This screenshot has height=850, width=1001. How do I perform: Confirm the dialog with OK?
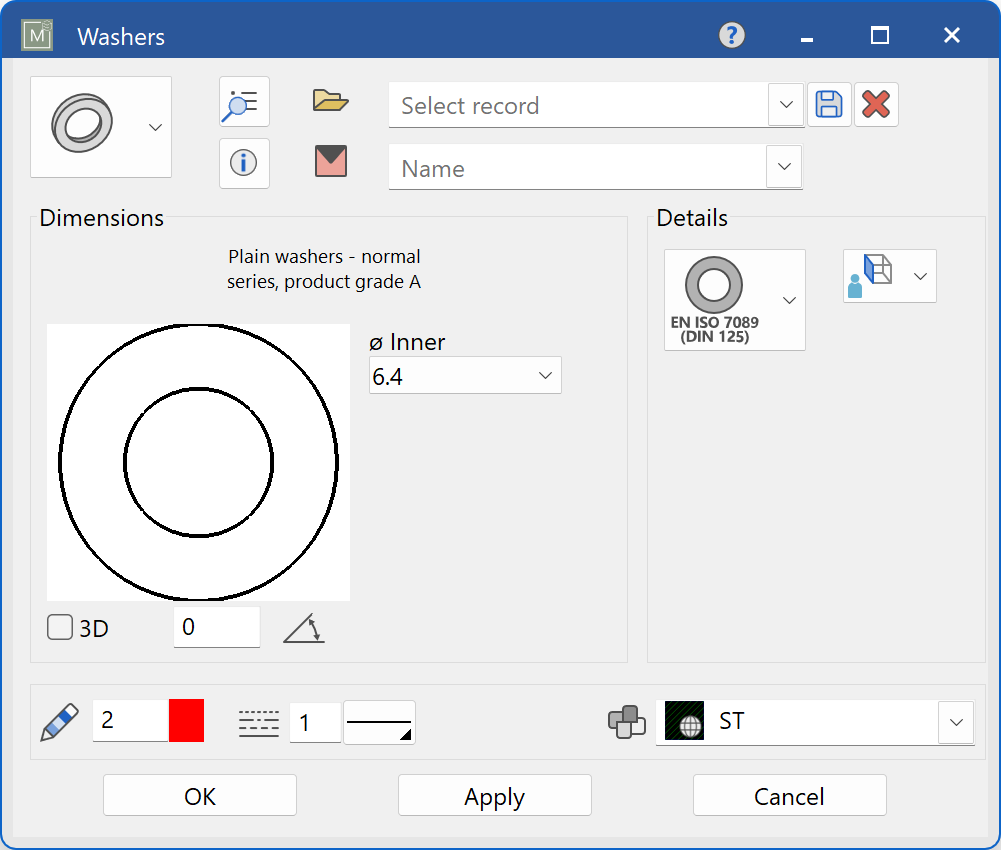click(x=199, y=795)
